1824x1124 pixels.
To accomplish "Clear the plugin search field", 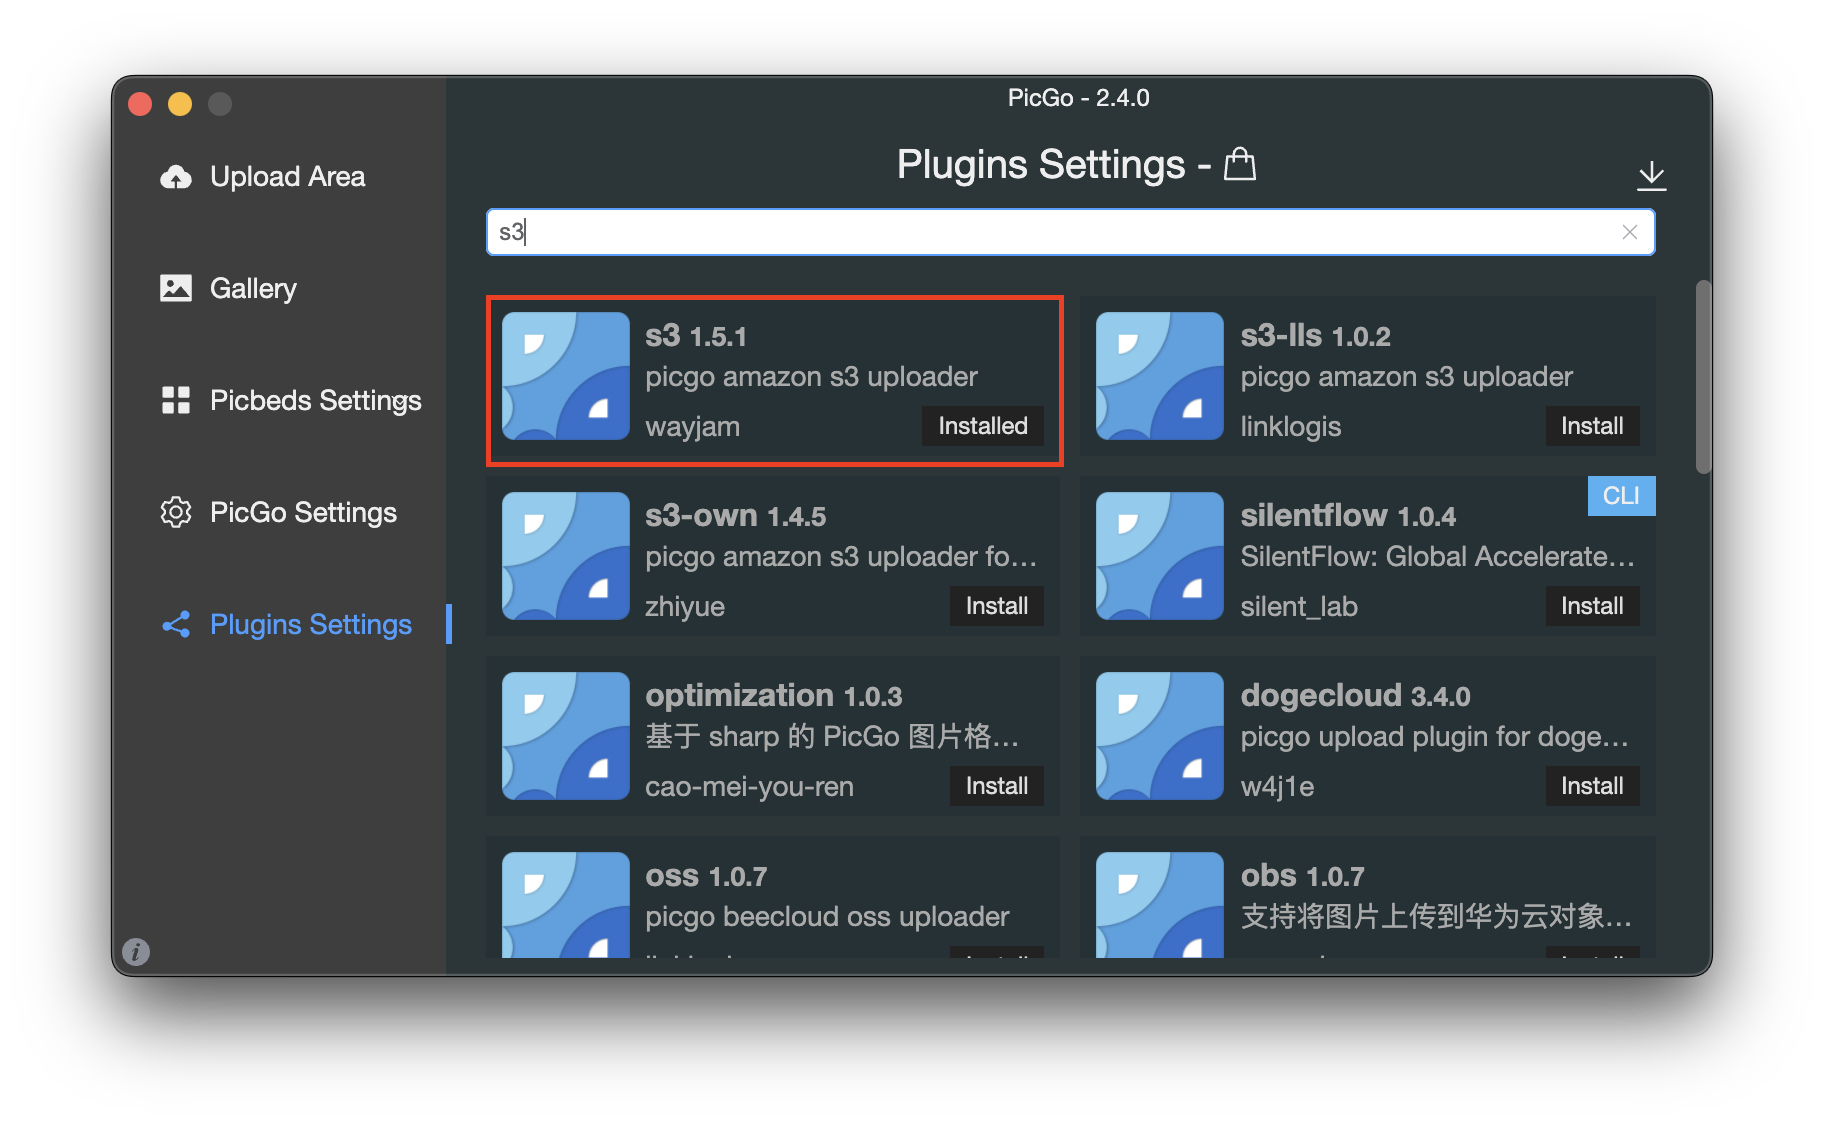I will [x=1629, y=232].
